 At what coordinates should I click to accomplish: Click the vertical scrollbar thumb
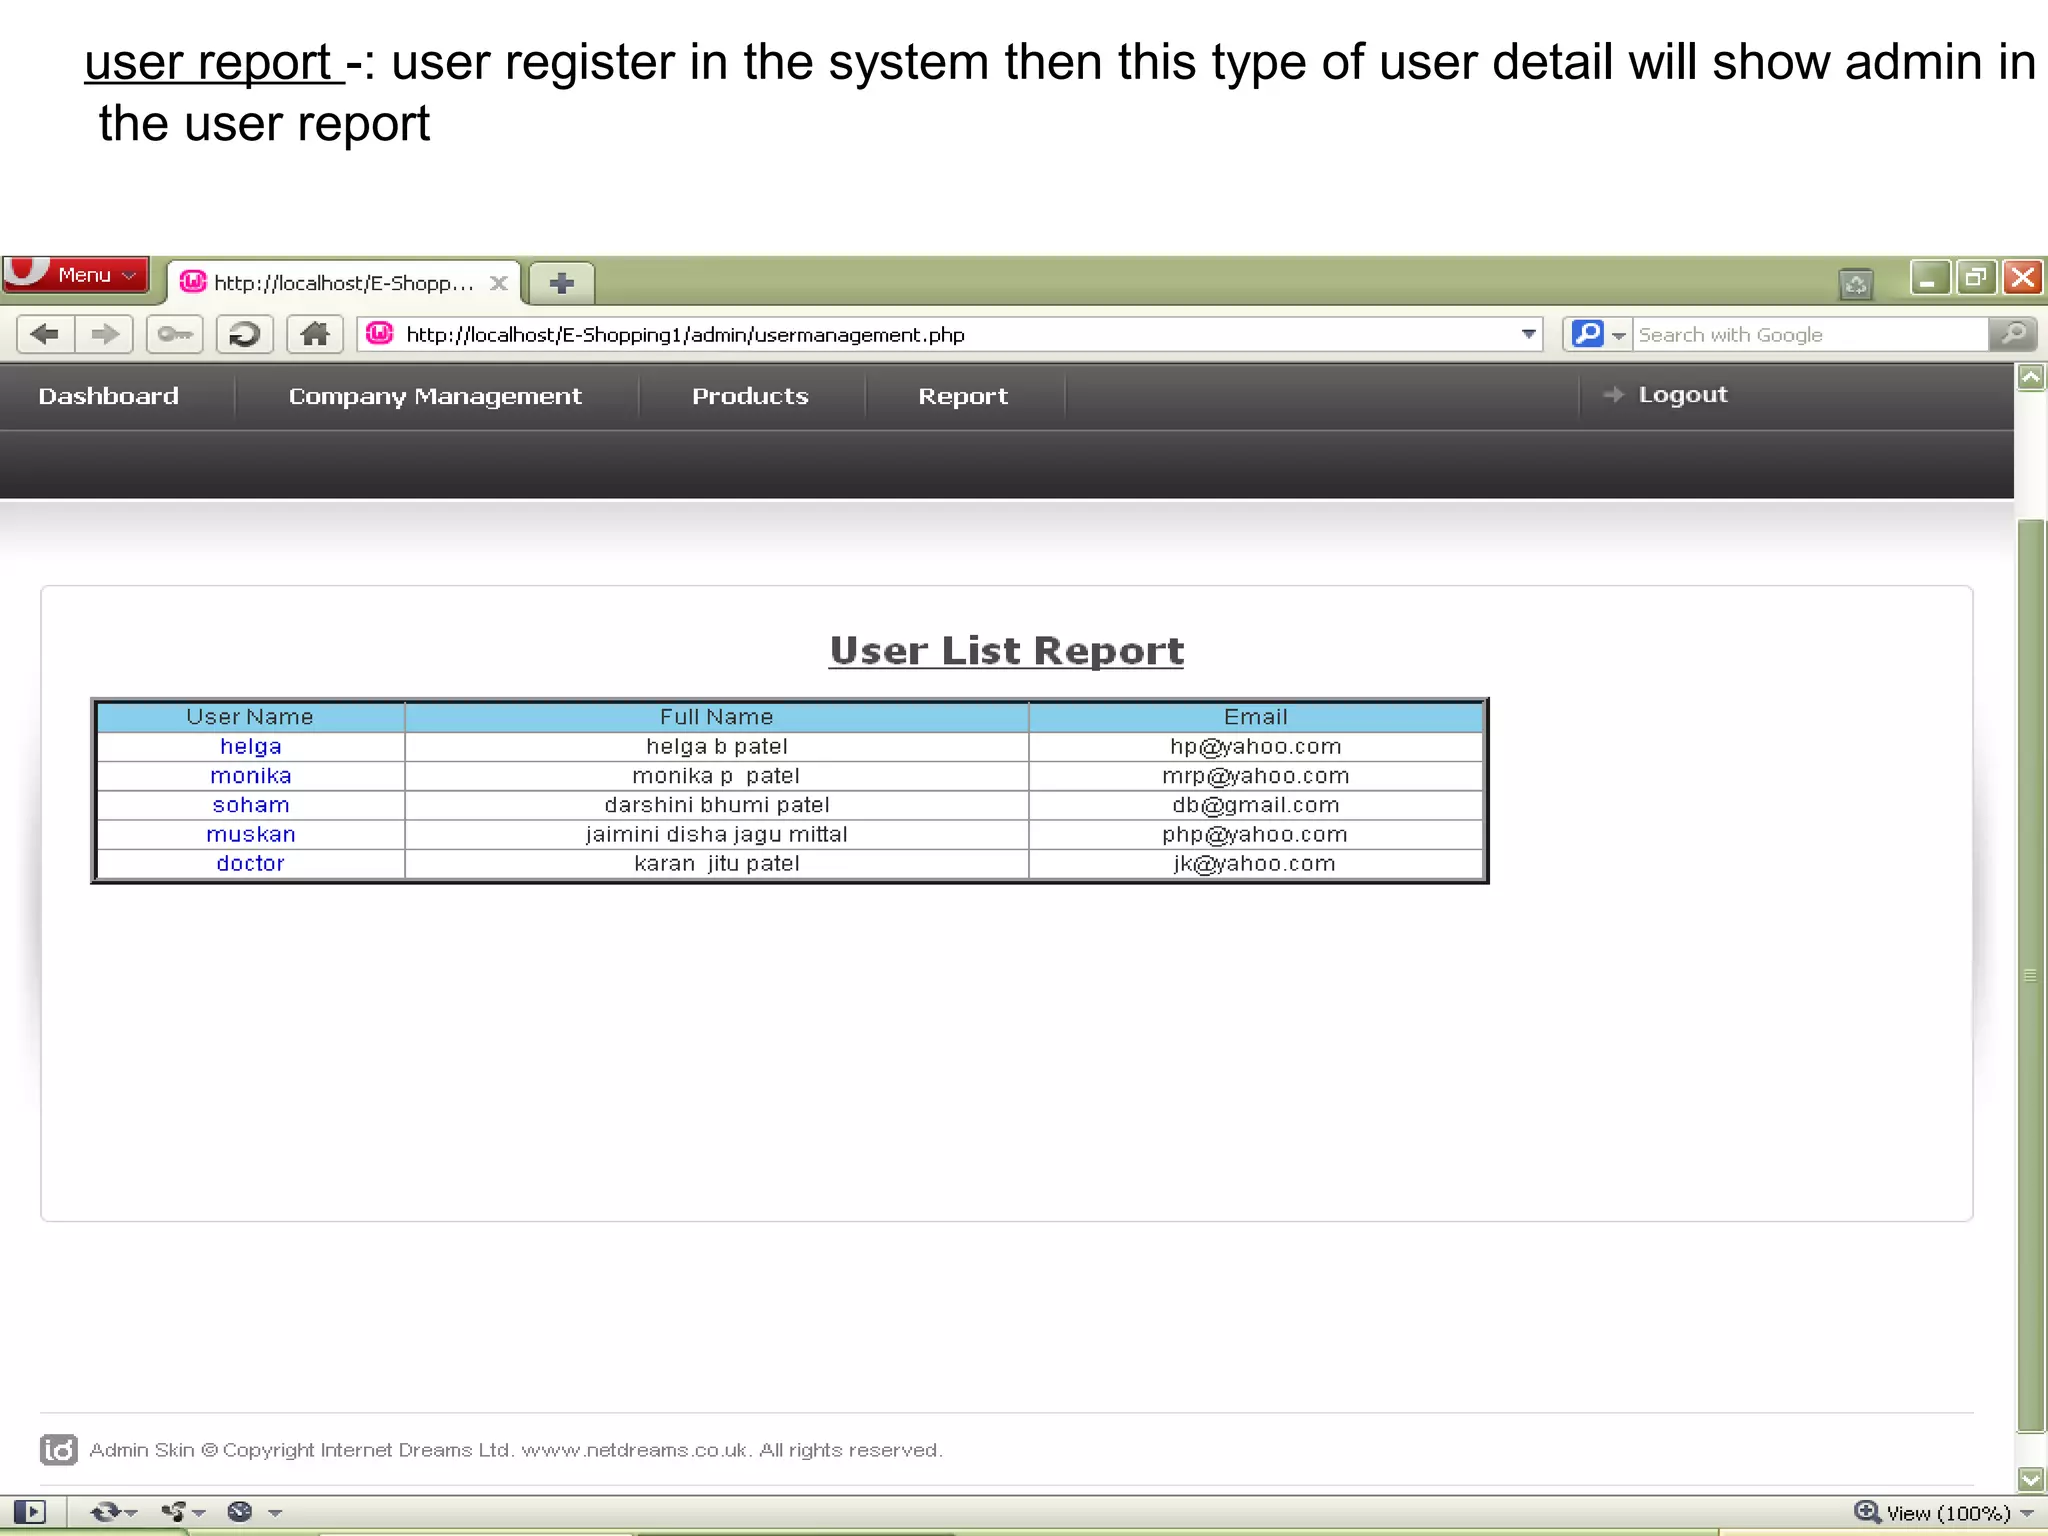point(2030,975)
